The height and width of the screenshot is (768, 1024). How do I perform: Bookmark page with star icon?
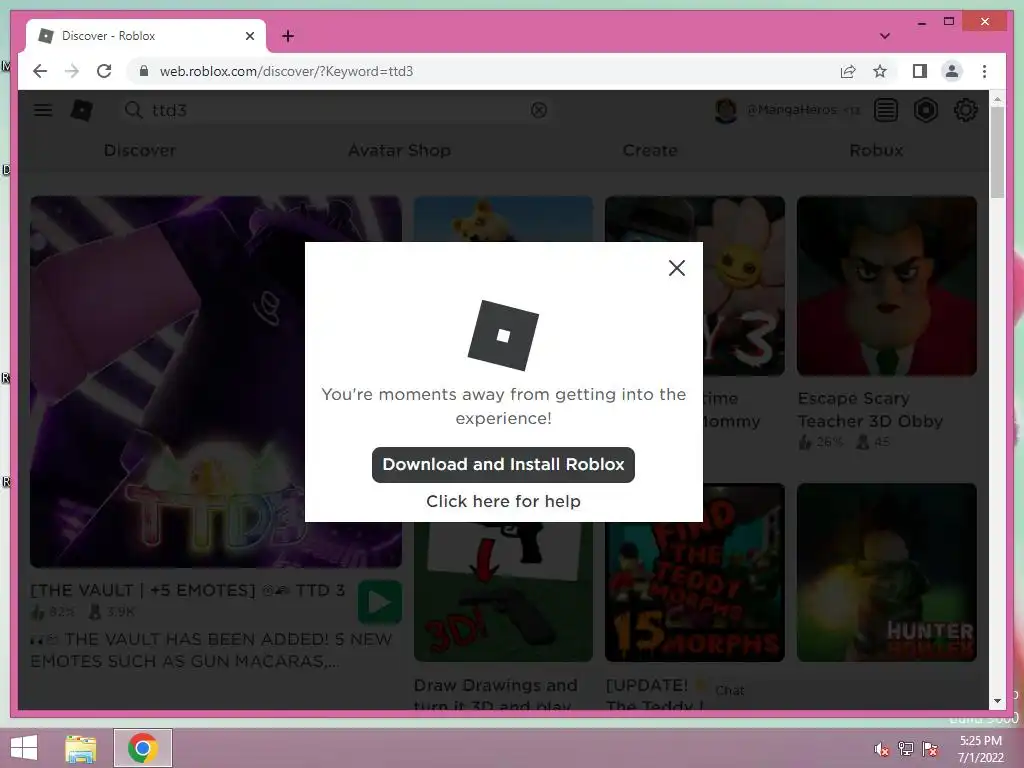click(880, 71)
